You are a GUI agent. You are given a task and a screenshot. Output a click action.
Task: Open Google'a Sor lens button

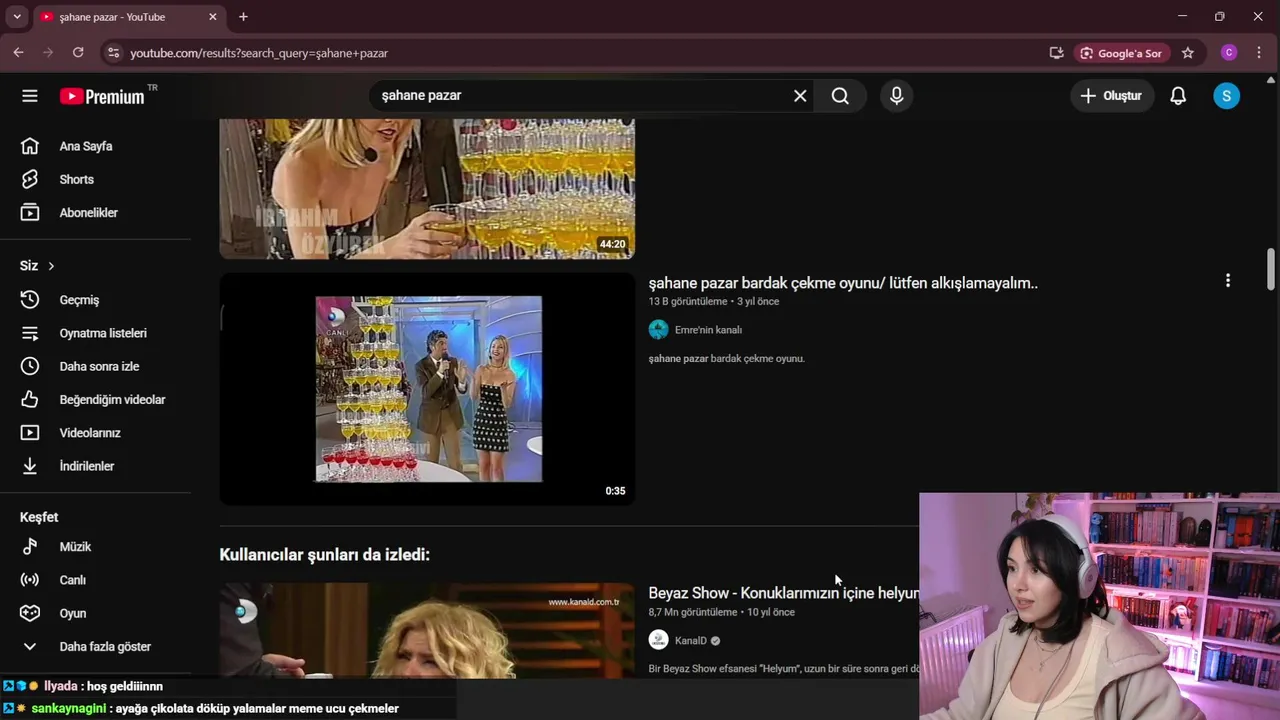tap(1120, 53)
